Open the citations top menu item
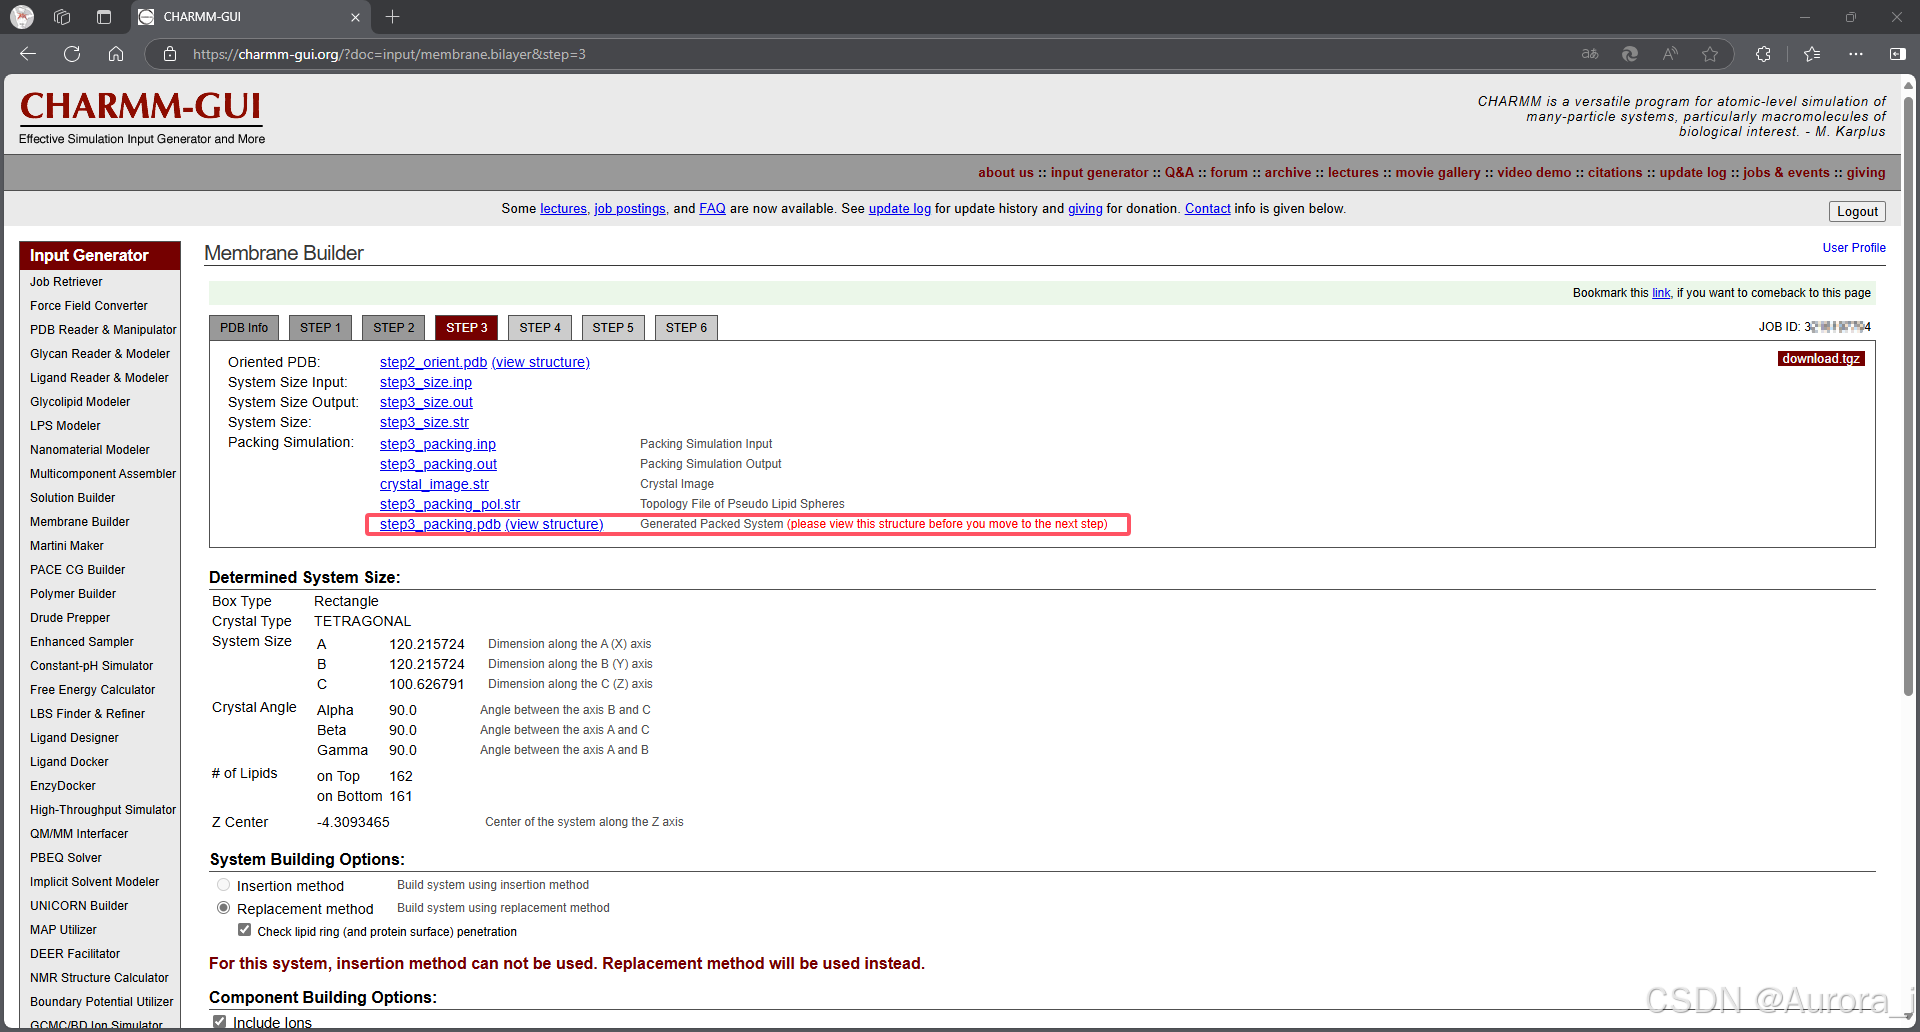The image size is (1920, 1032). 1615,172
